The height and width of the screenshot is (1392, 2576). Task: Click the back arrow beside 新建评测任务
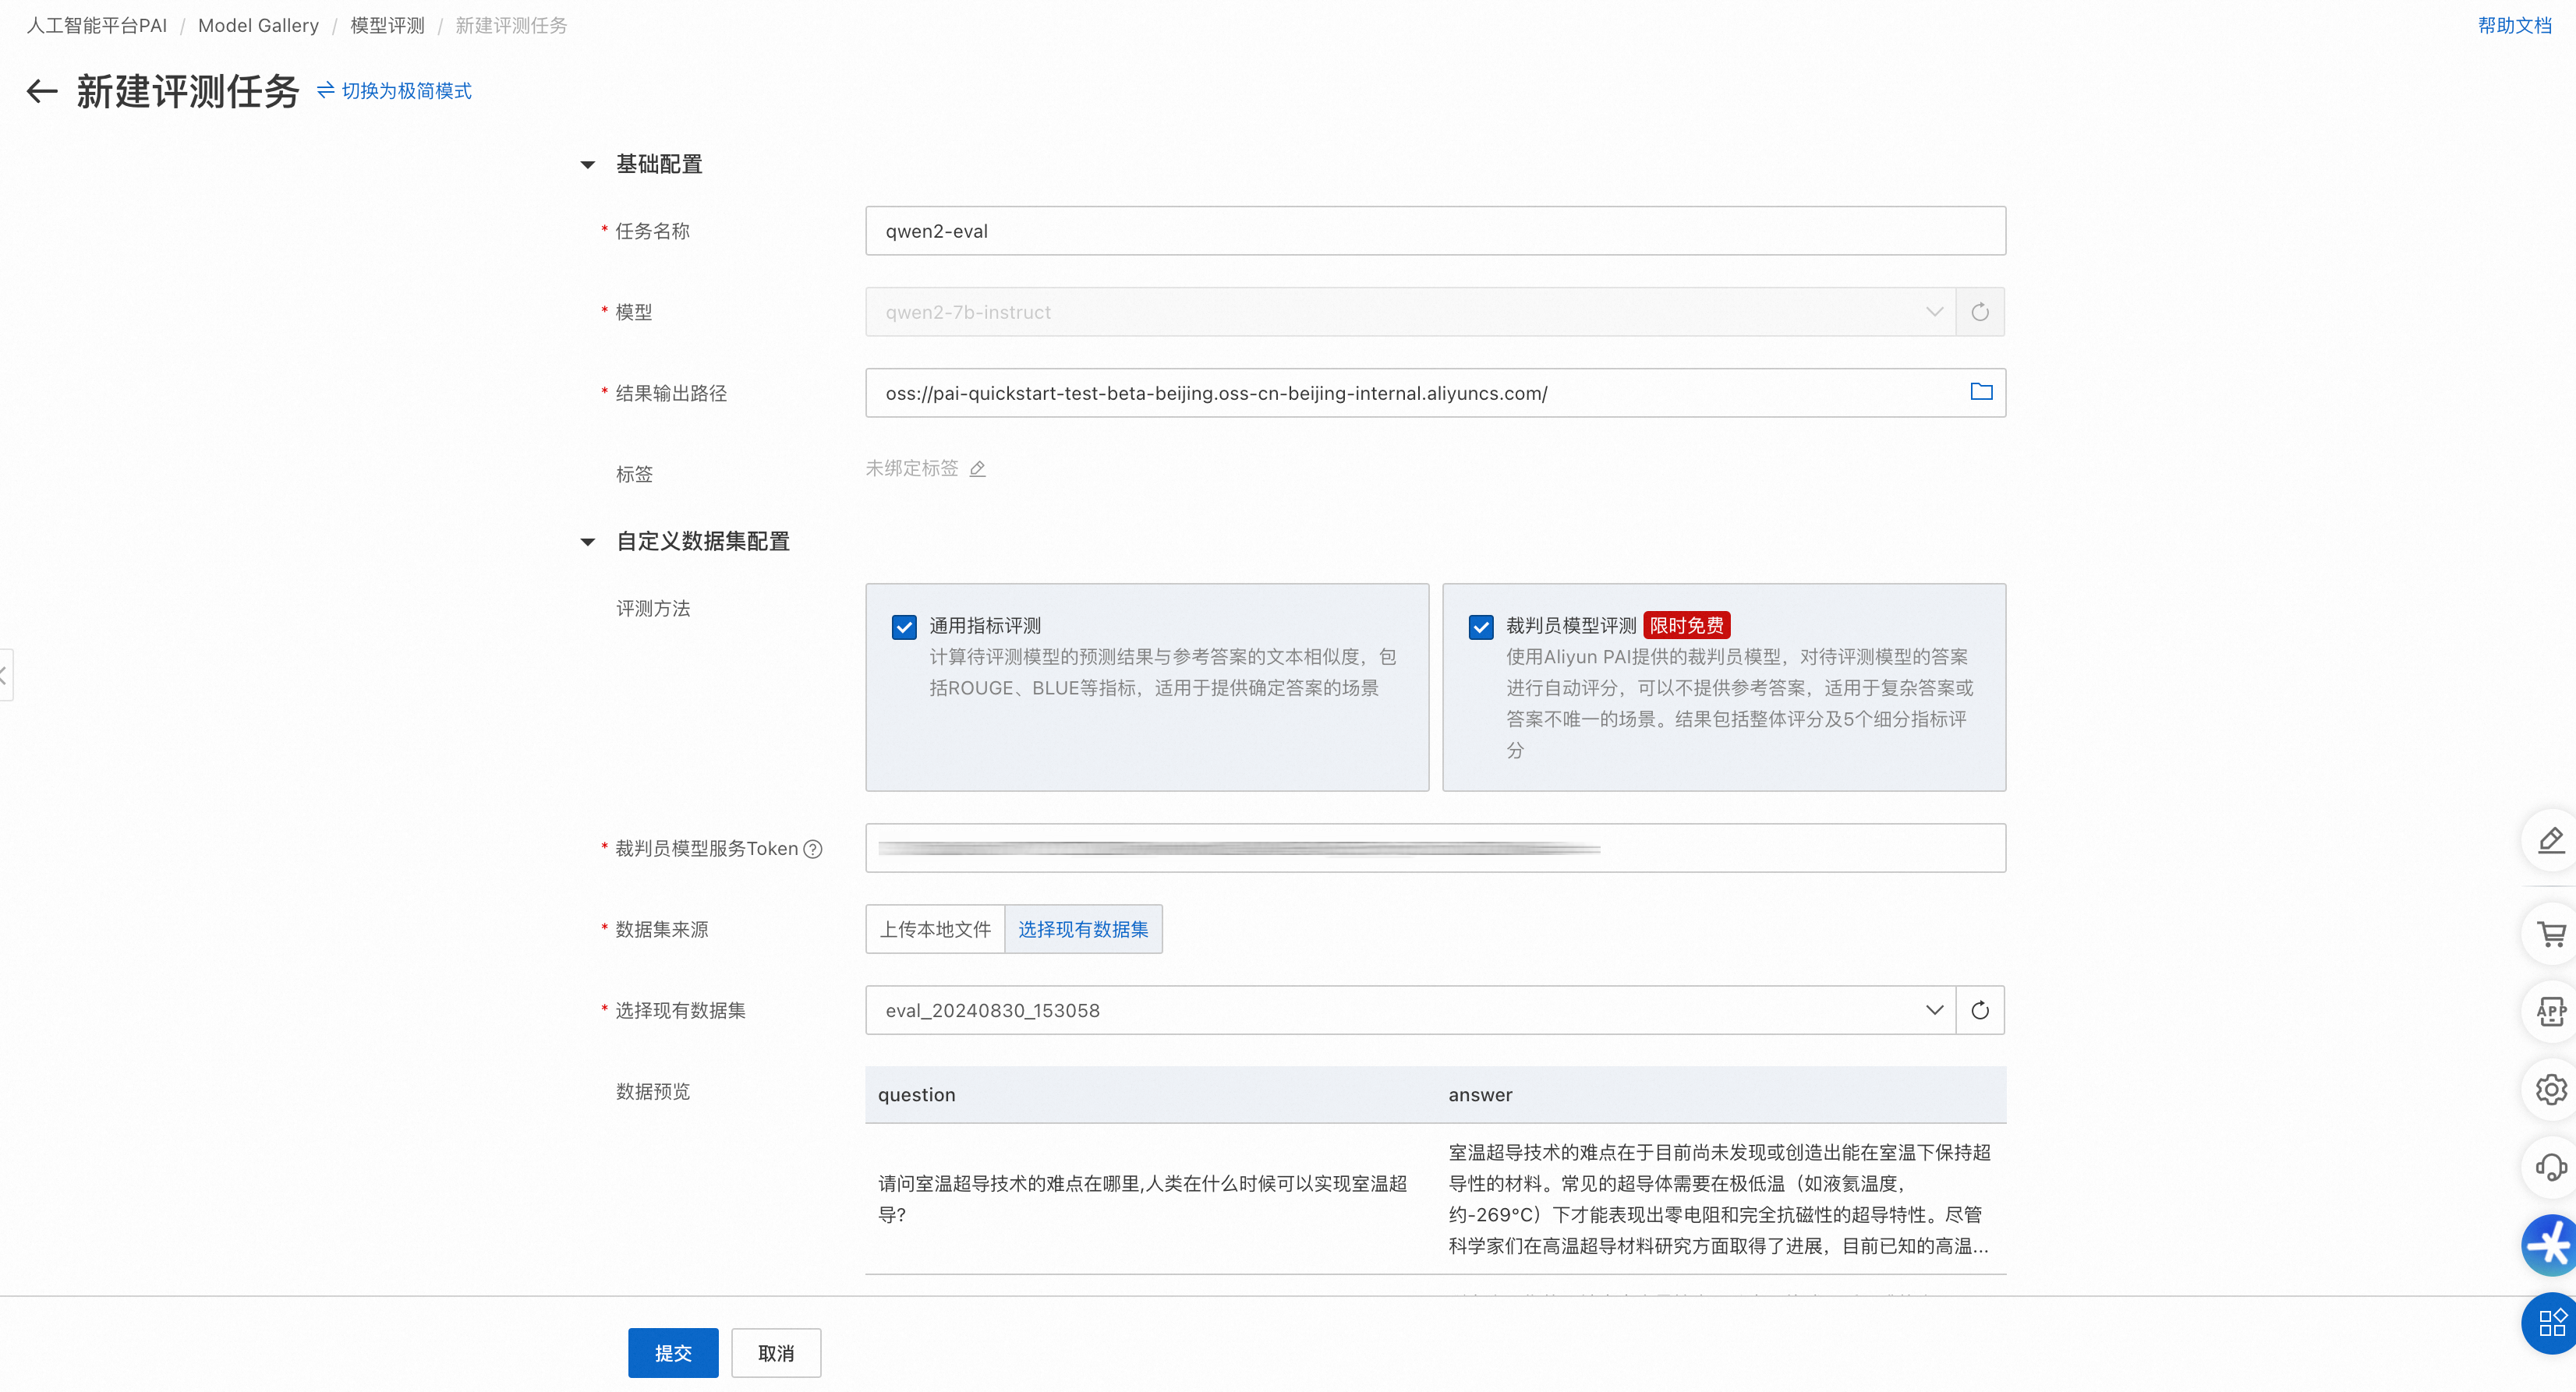(x=42, y=91)
